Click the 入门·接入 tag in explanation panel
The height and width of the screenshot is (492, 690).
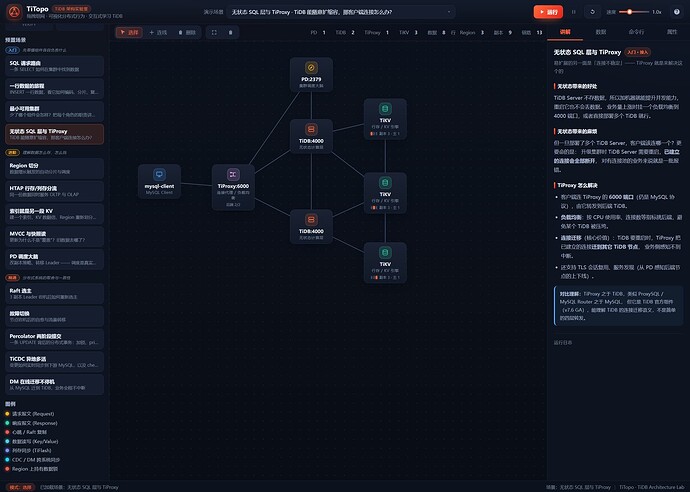(x=638, y=52)
